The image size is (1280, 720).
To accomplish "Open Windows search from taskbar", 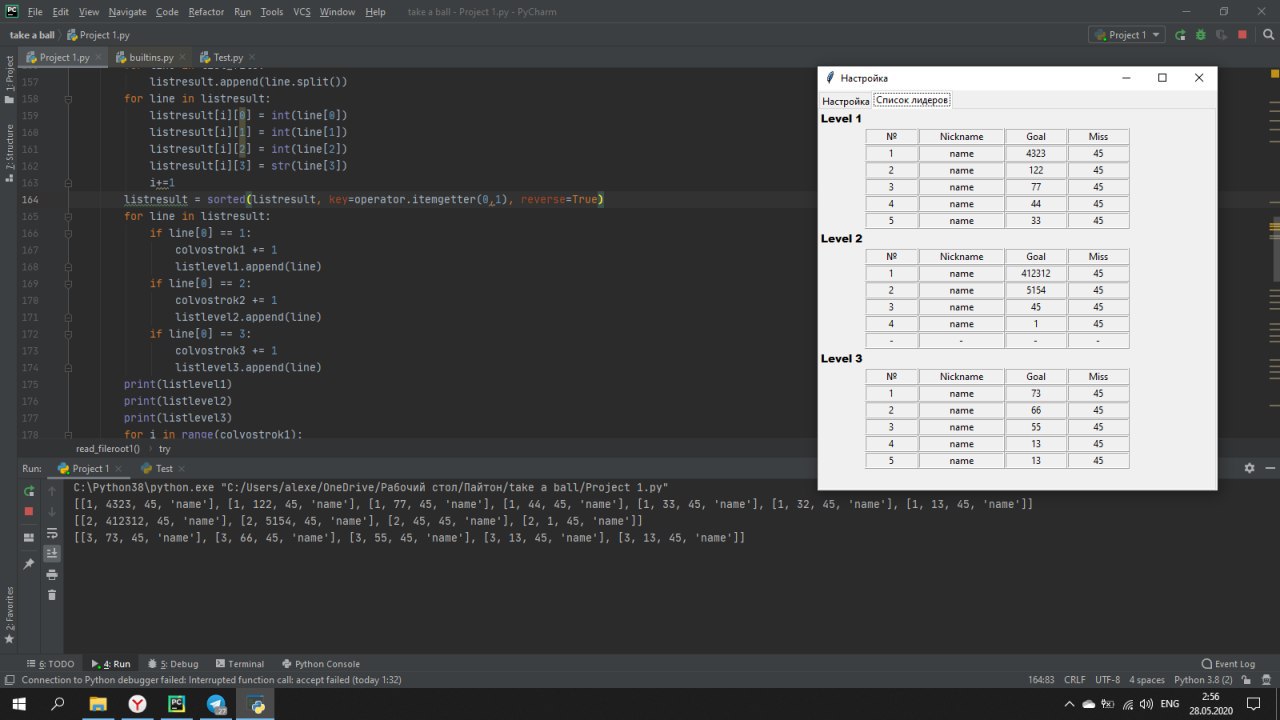I will [x=58, y=704].
